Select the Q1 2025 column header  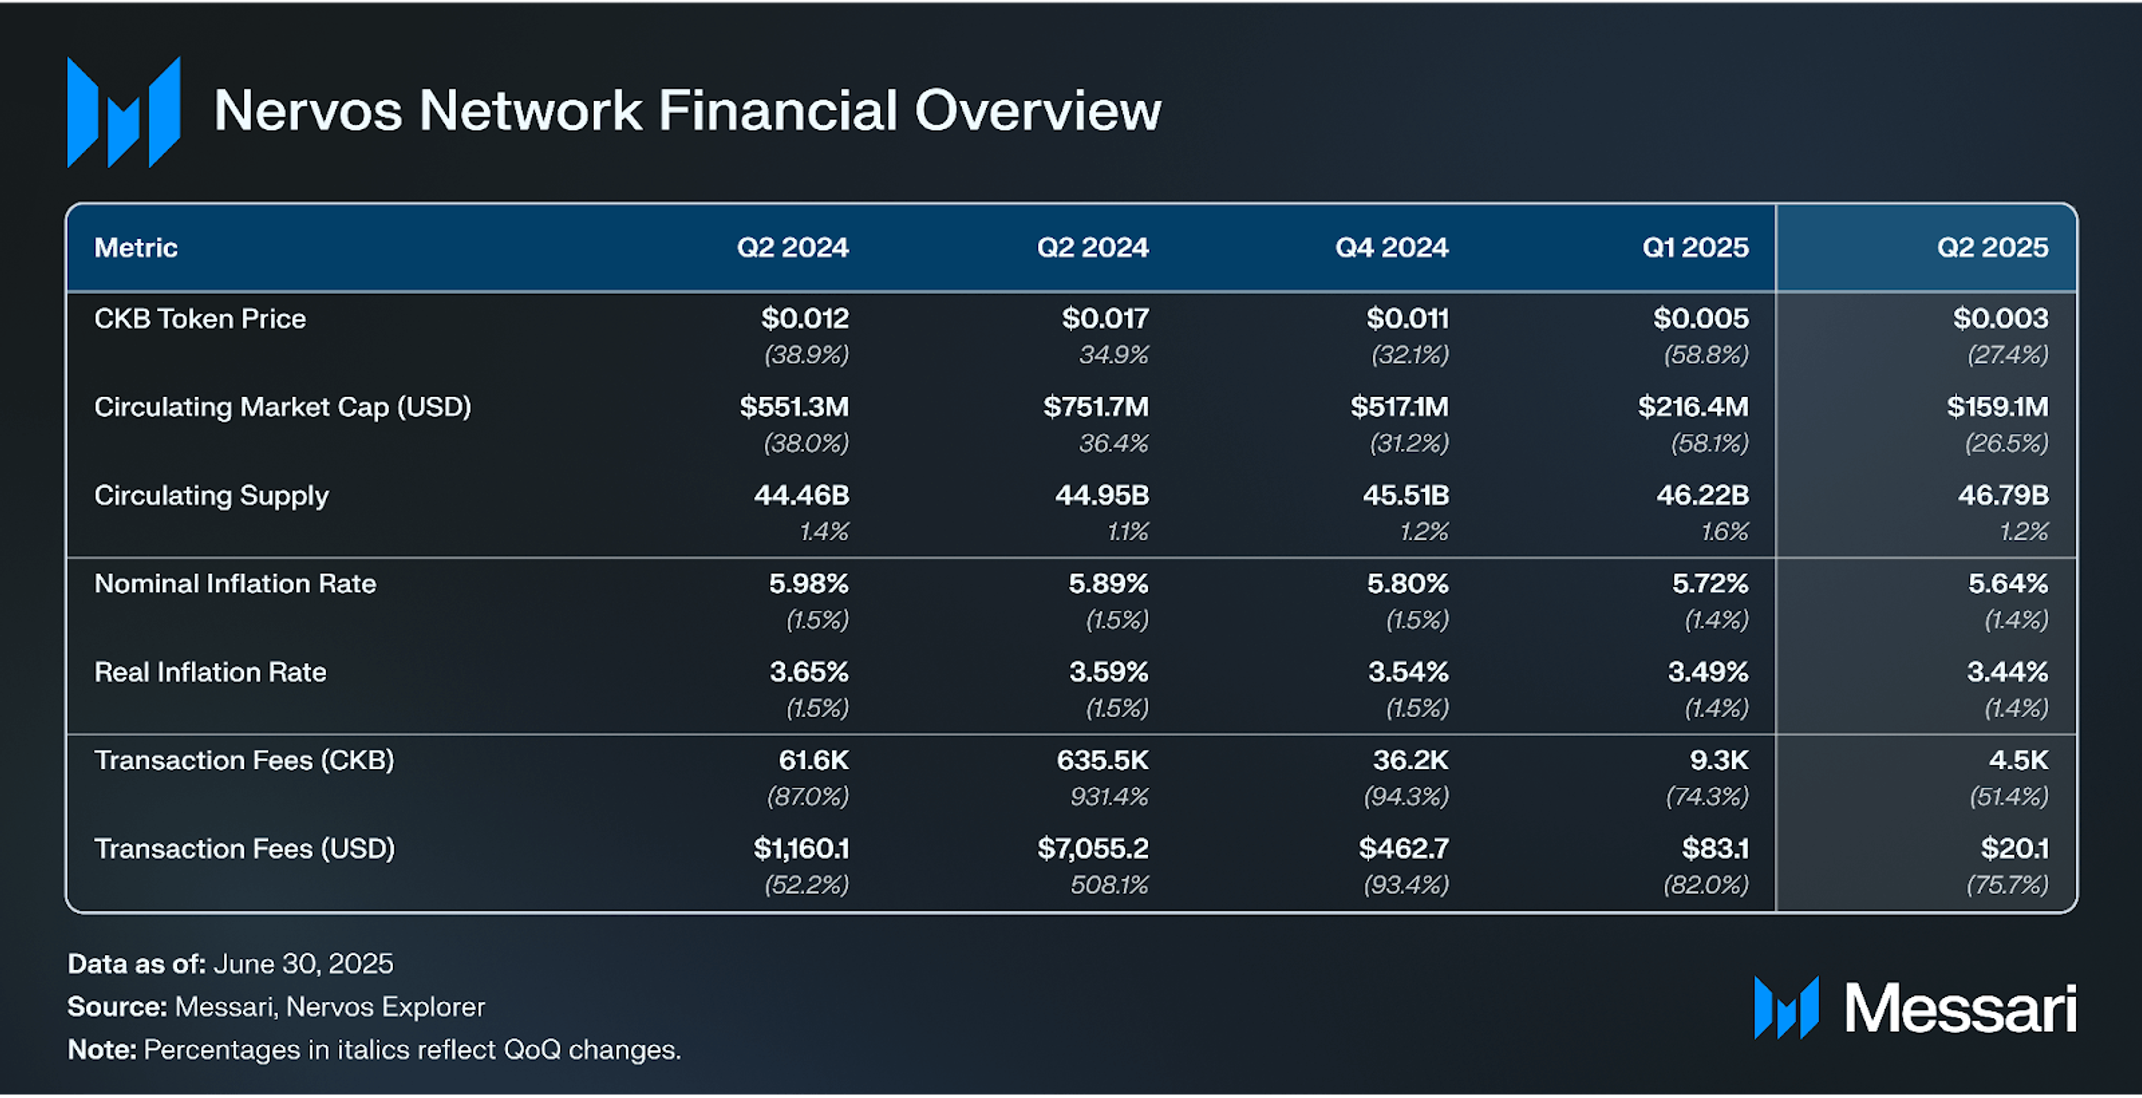[x=1695, y=247]
